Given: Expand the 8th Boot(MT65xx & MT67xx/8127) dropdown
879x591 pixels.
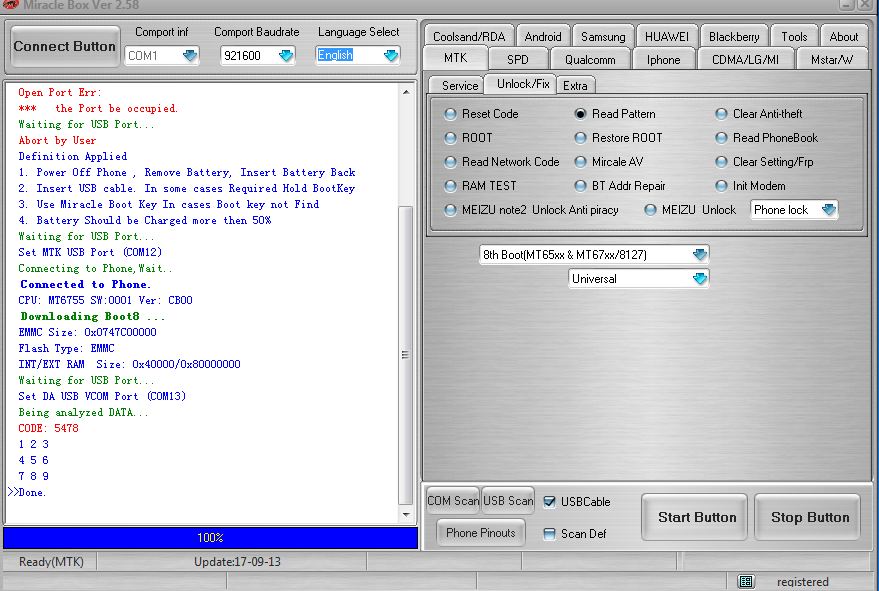Looking at the screenshot, I should [x=700, y=255].
